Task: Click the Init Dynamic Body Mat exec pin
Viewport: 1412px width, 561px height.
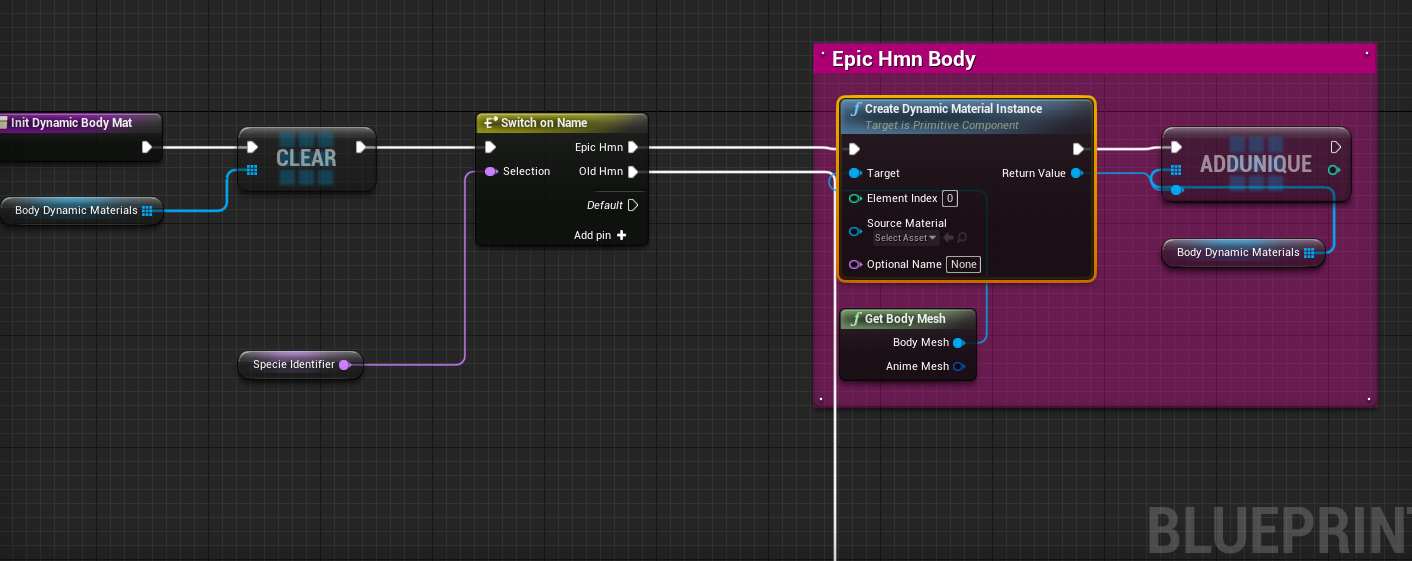Action: tap(147, 147)
